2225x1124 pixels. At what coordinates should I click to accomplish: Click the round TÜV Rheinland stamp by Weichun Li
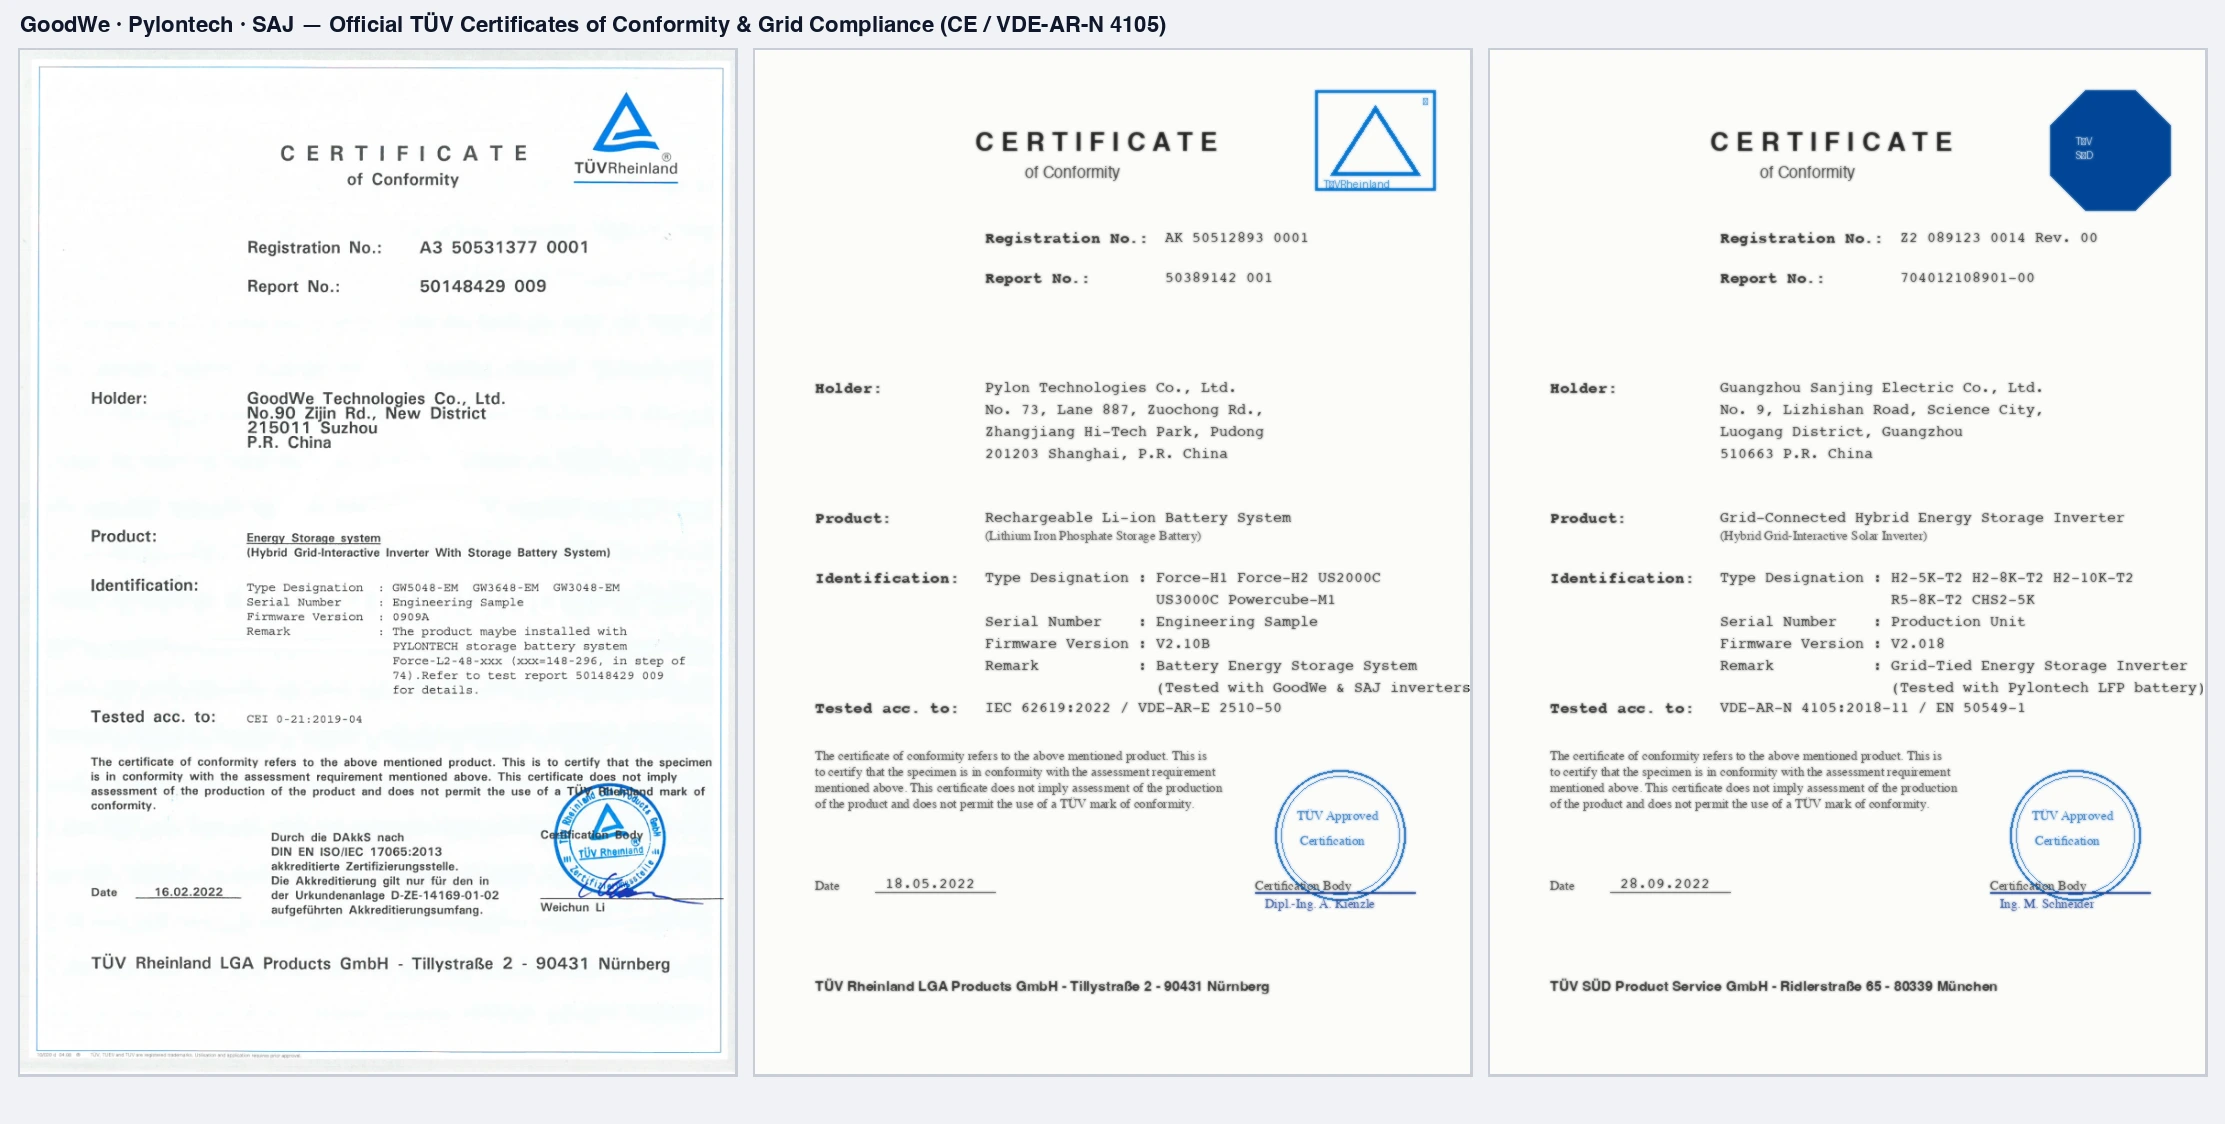pos(609,839)
